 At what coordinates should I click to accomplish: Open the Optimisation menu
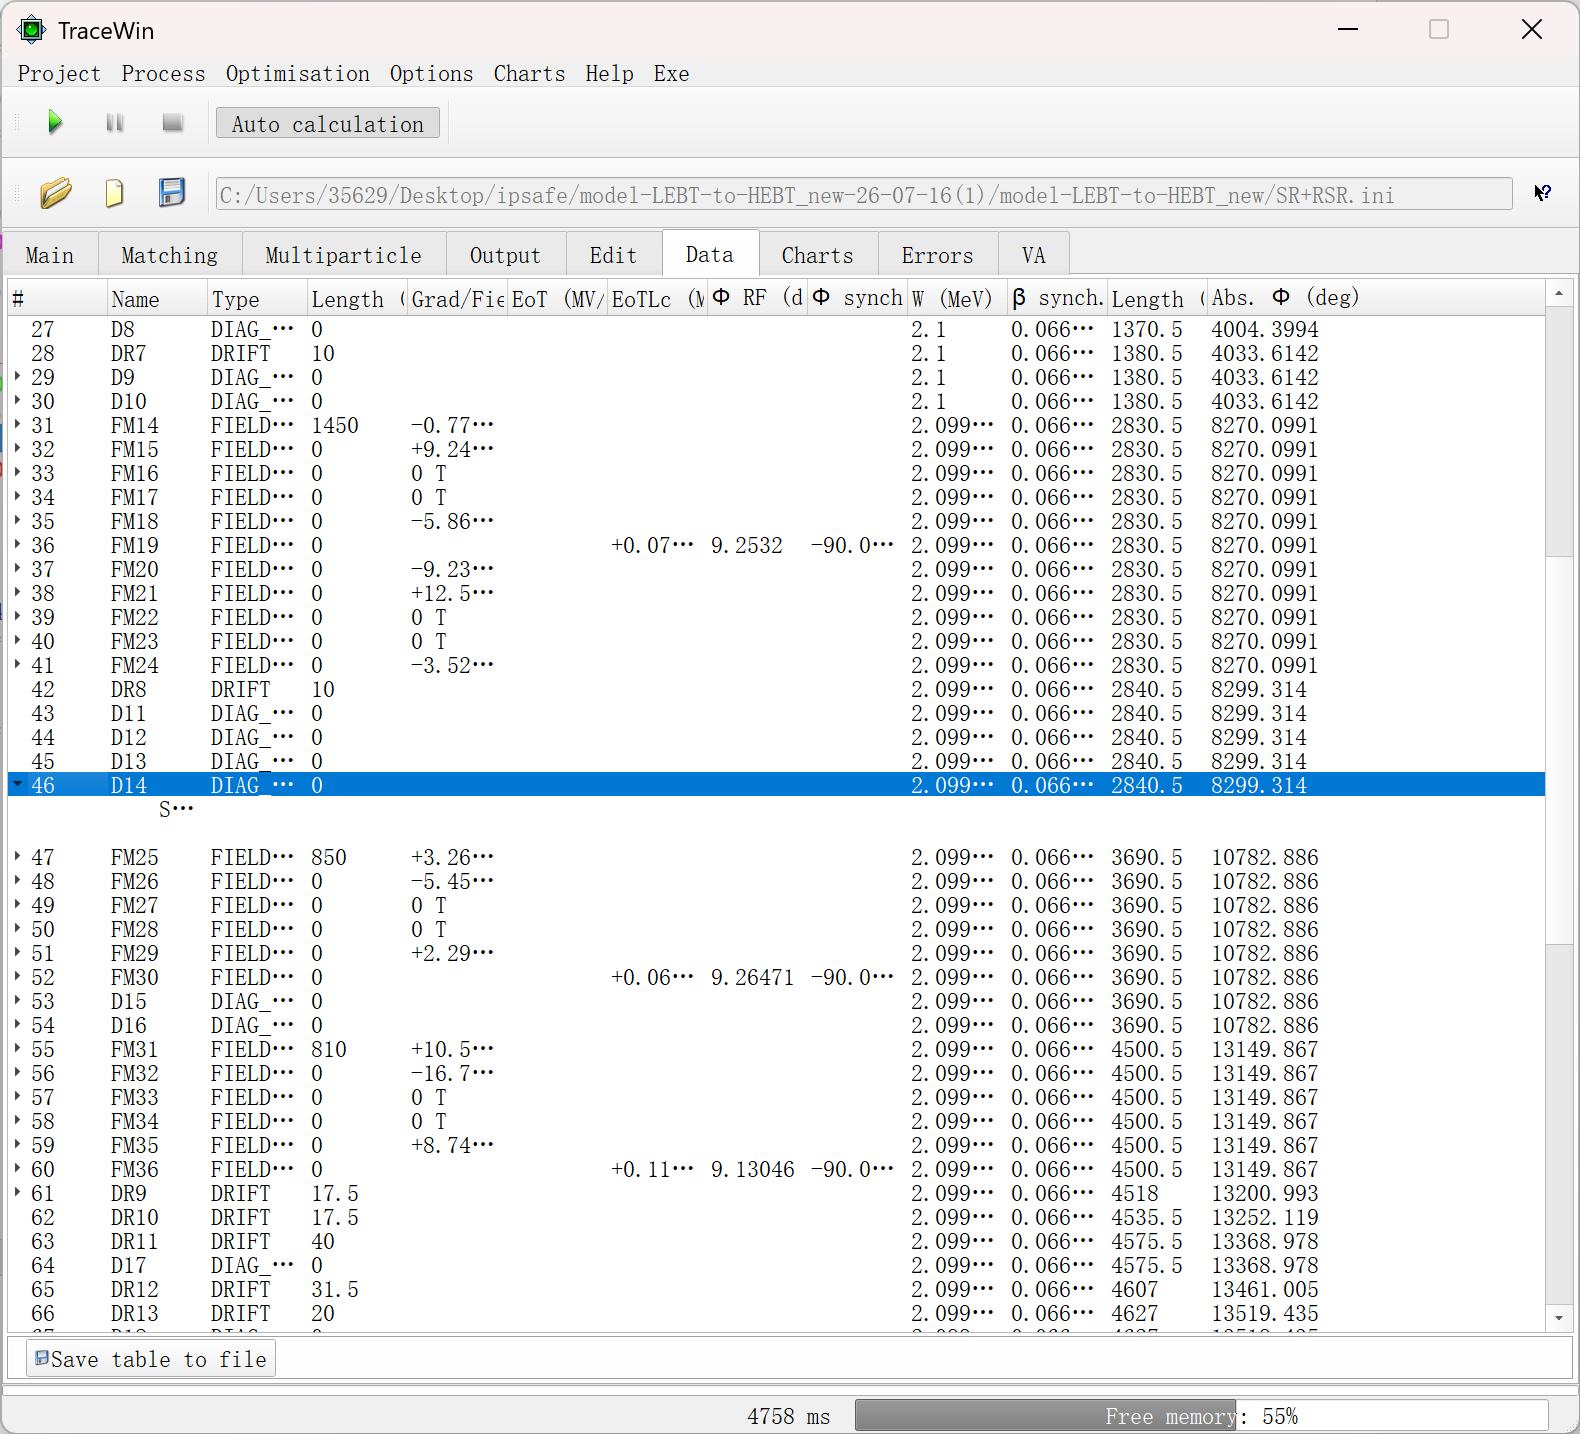click(x=297, y=74)
